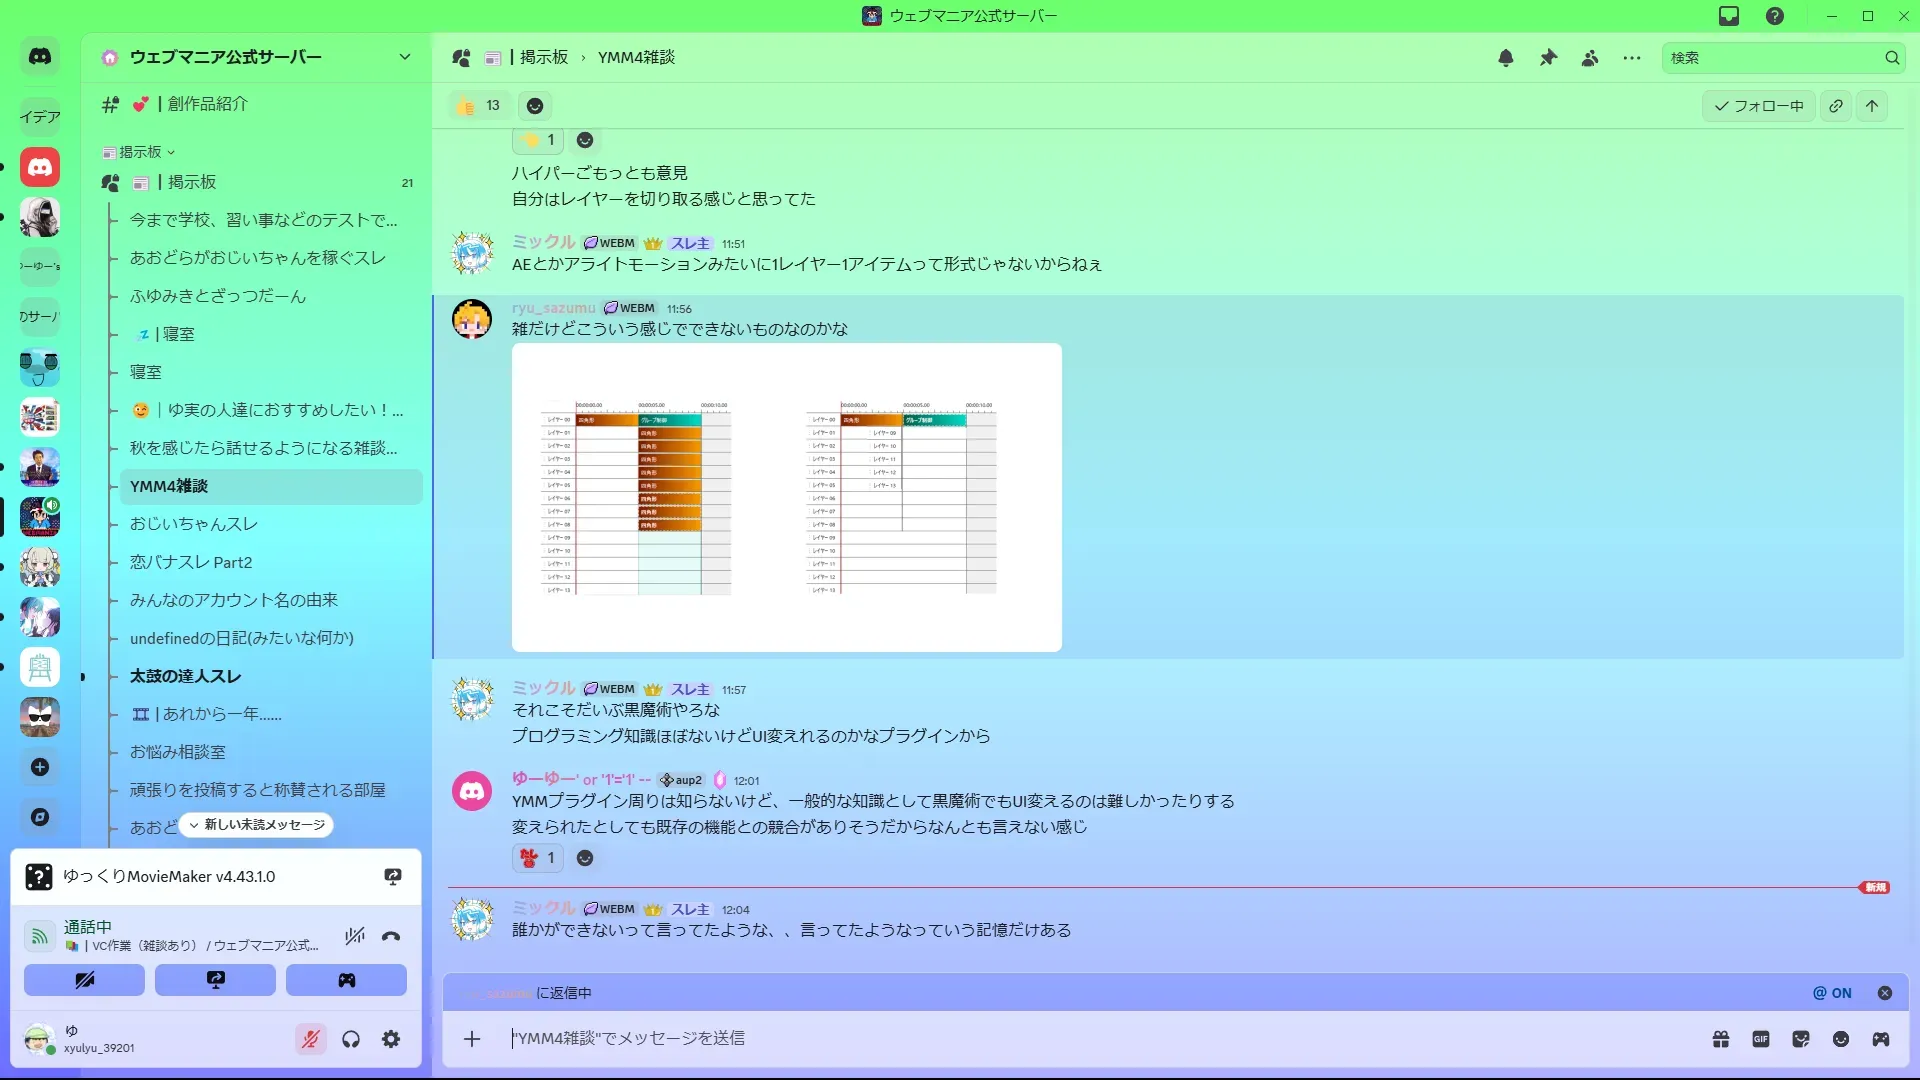Image resolution: width=1920 pixels, height=1080 pixels.
Task: Toggle @ ON mention in reply
Action: coord(1832,993)
